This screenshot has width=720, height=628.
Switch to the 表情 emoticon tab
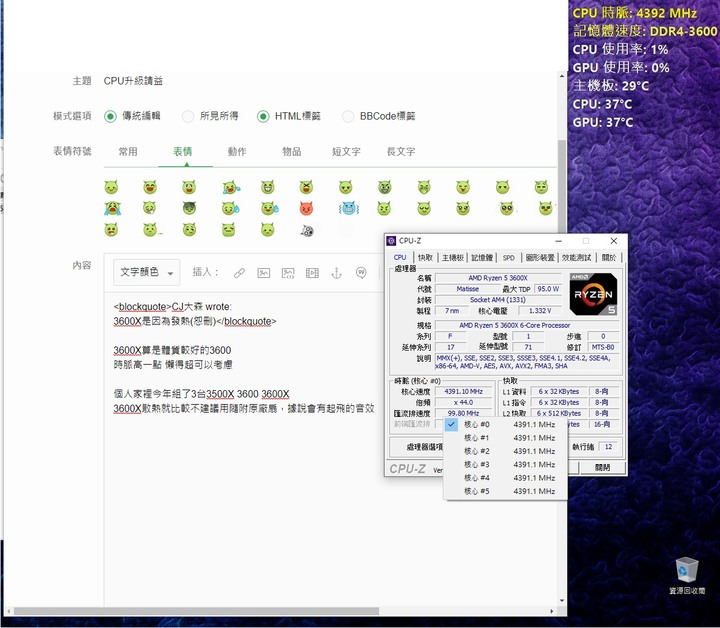(182, 151)
